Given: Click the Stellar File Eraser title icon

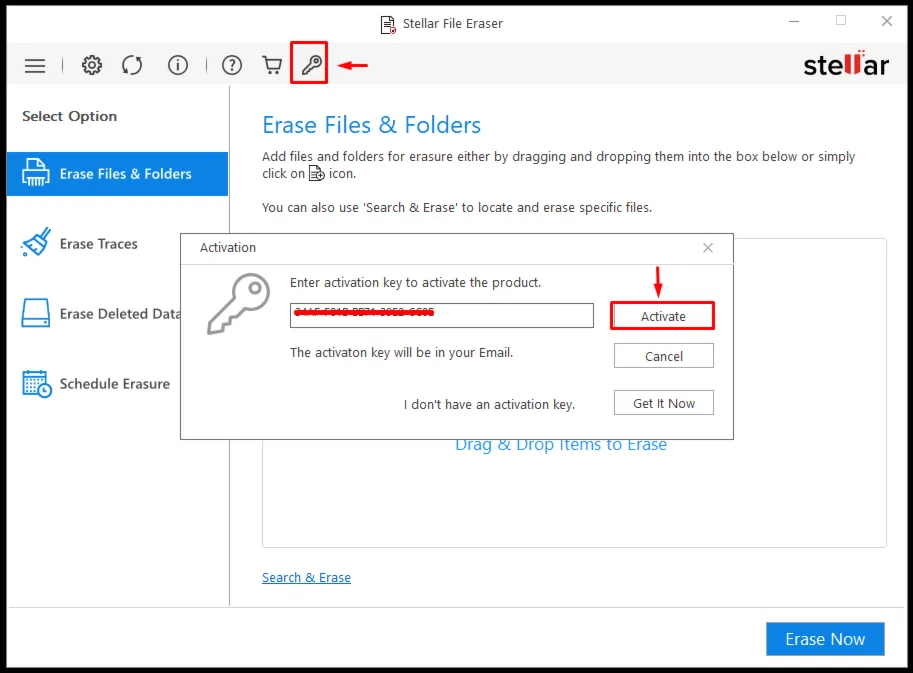Looking at the screenshot, I should pyautogui.click(x=388, y=24).
